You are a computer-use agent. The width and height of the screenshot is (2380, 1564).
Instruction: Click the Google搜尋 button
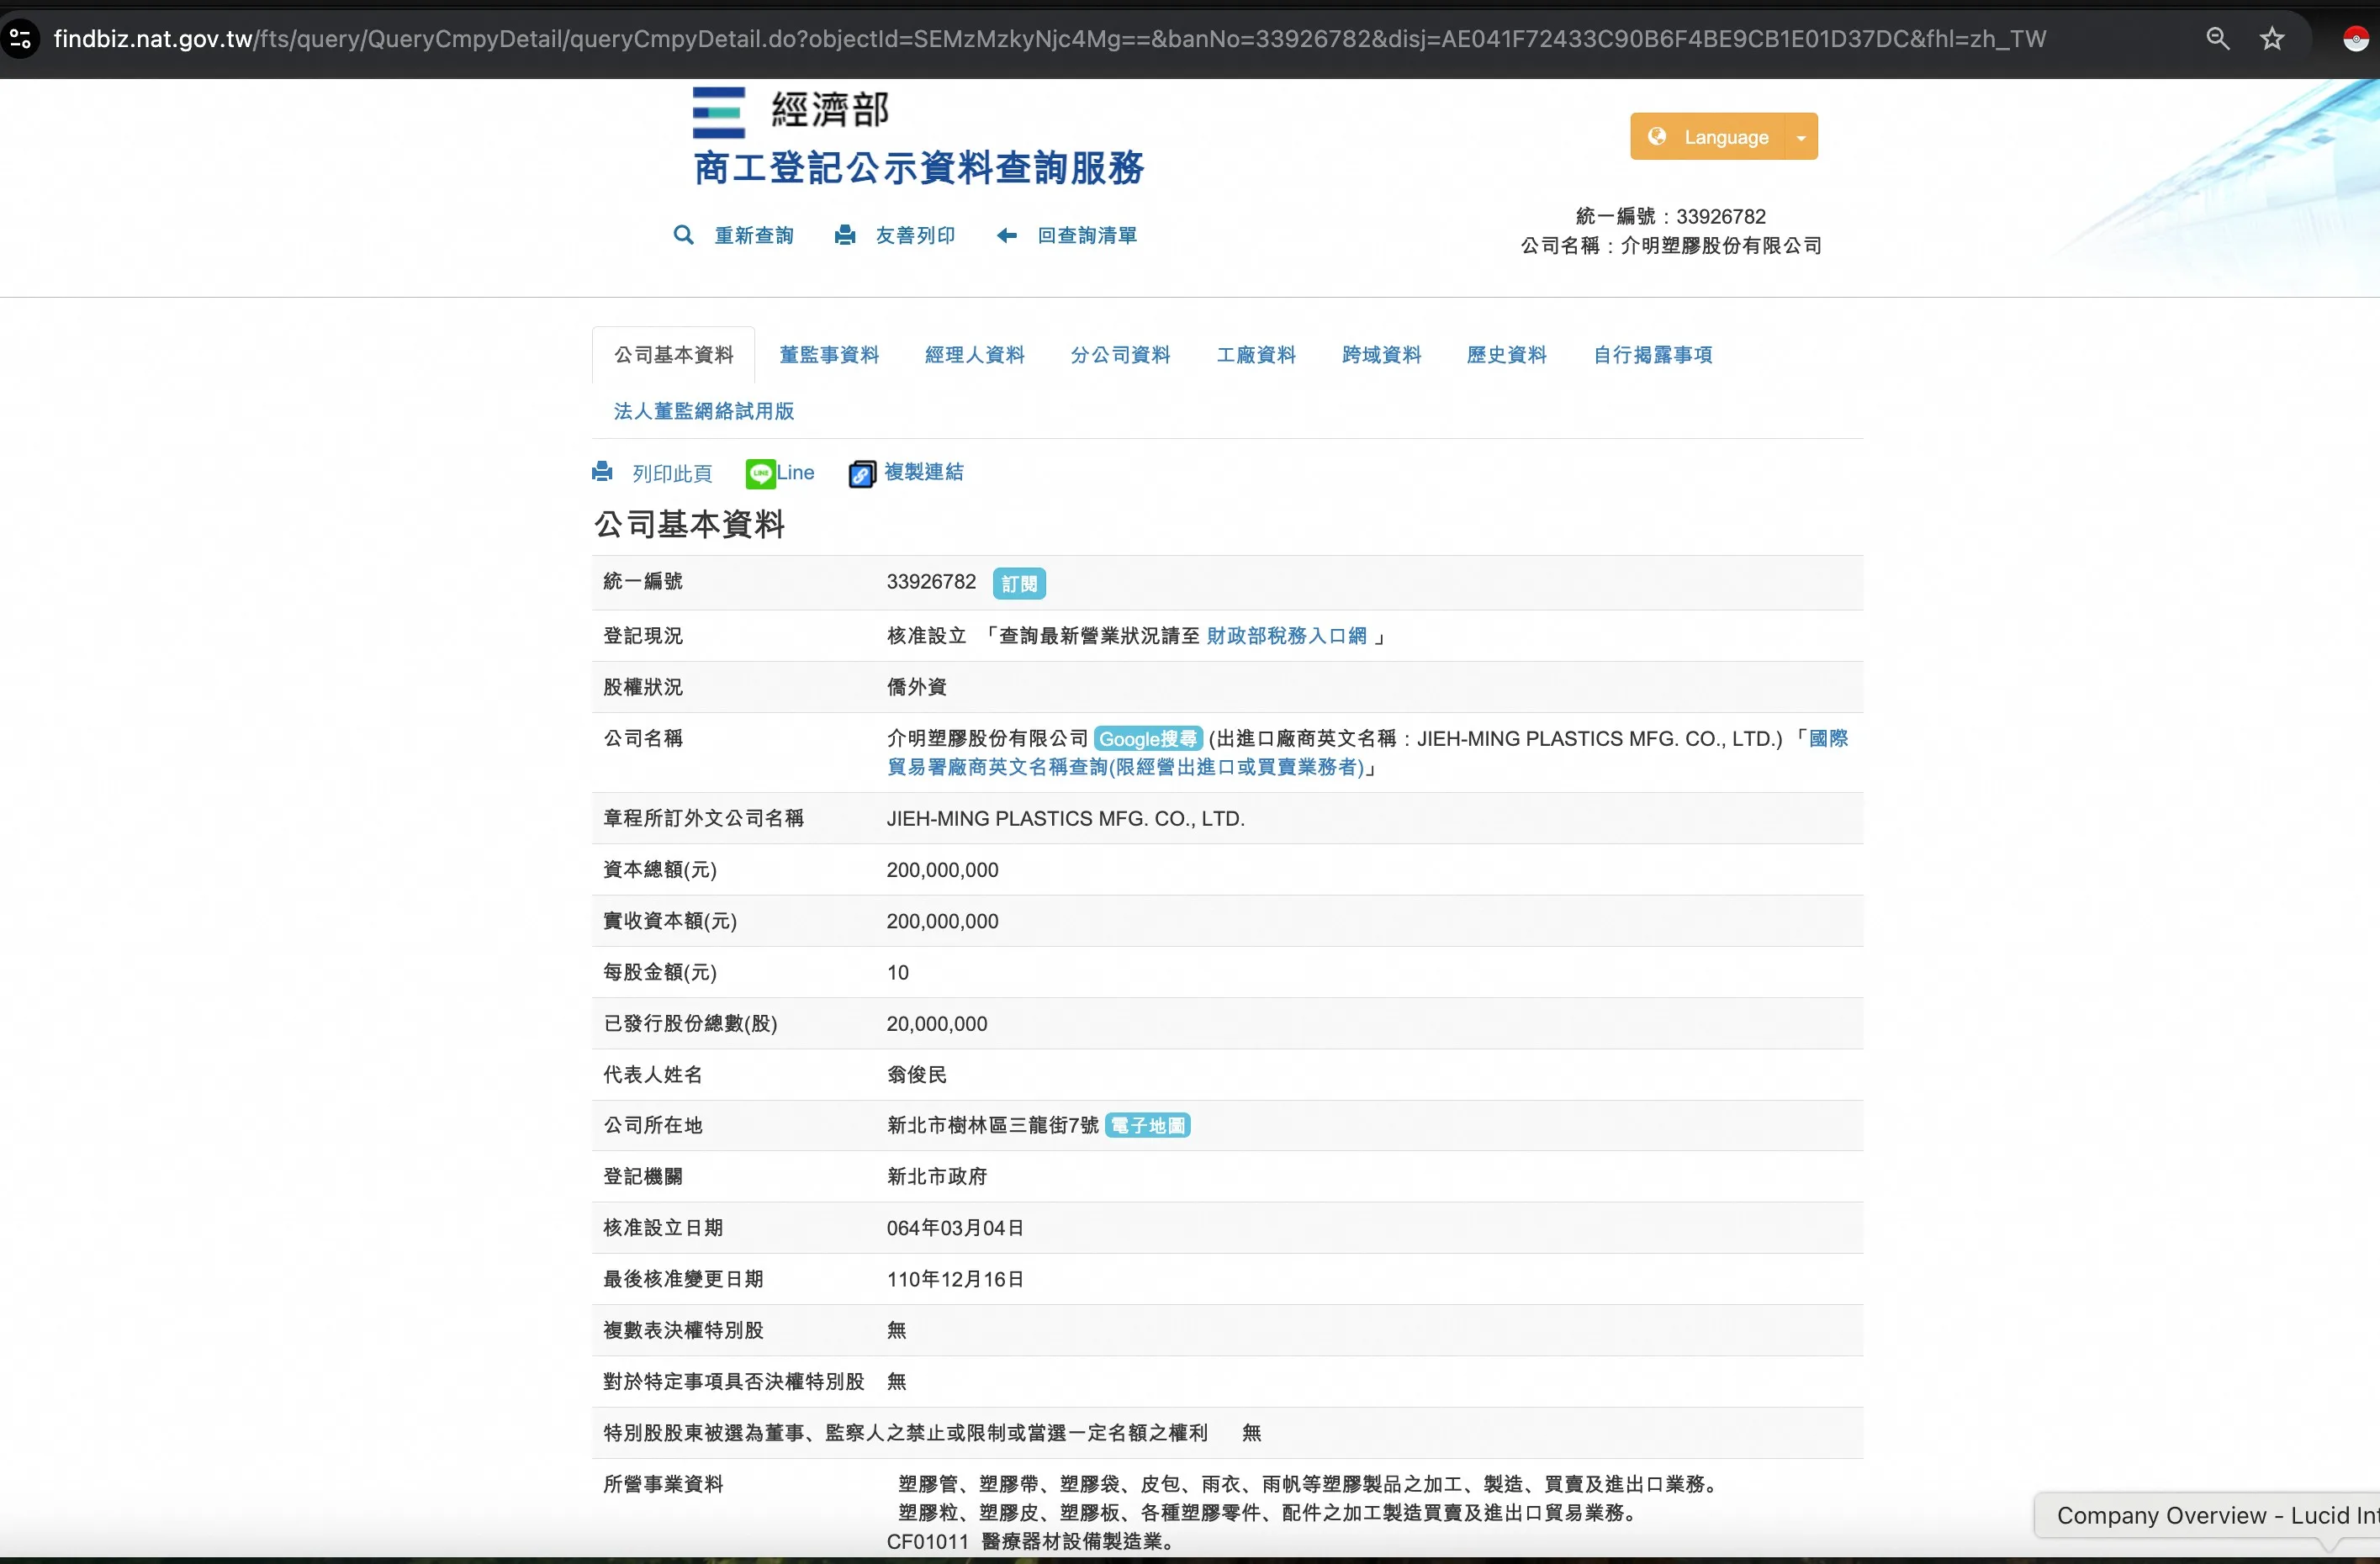1147,739
